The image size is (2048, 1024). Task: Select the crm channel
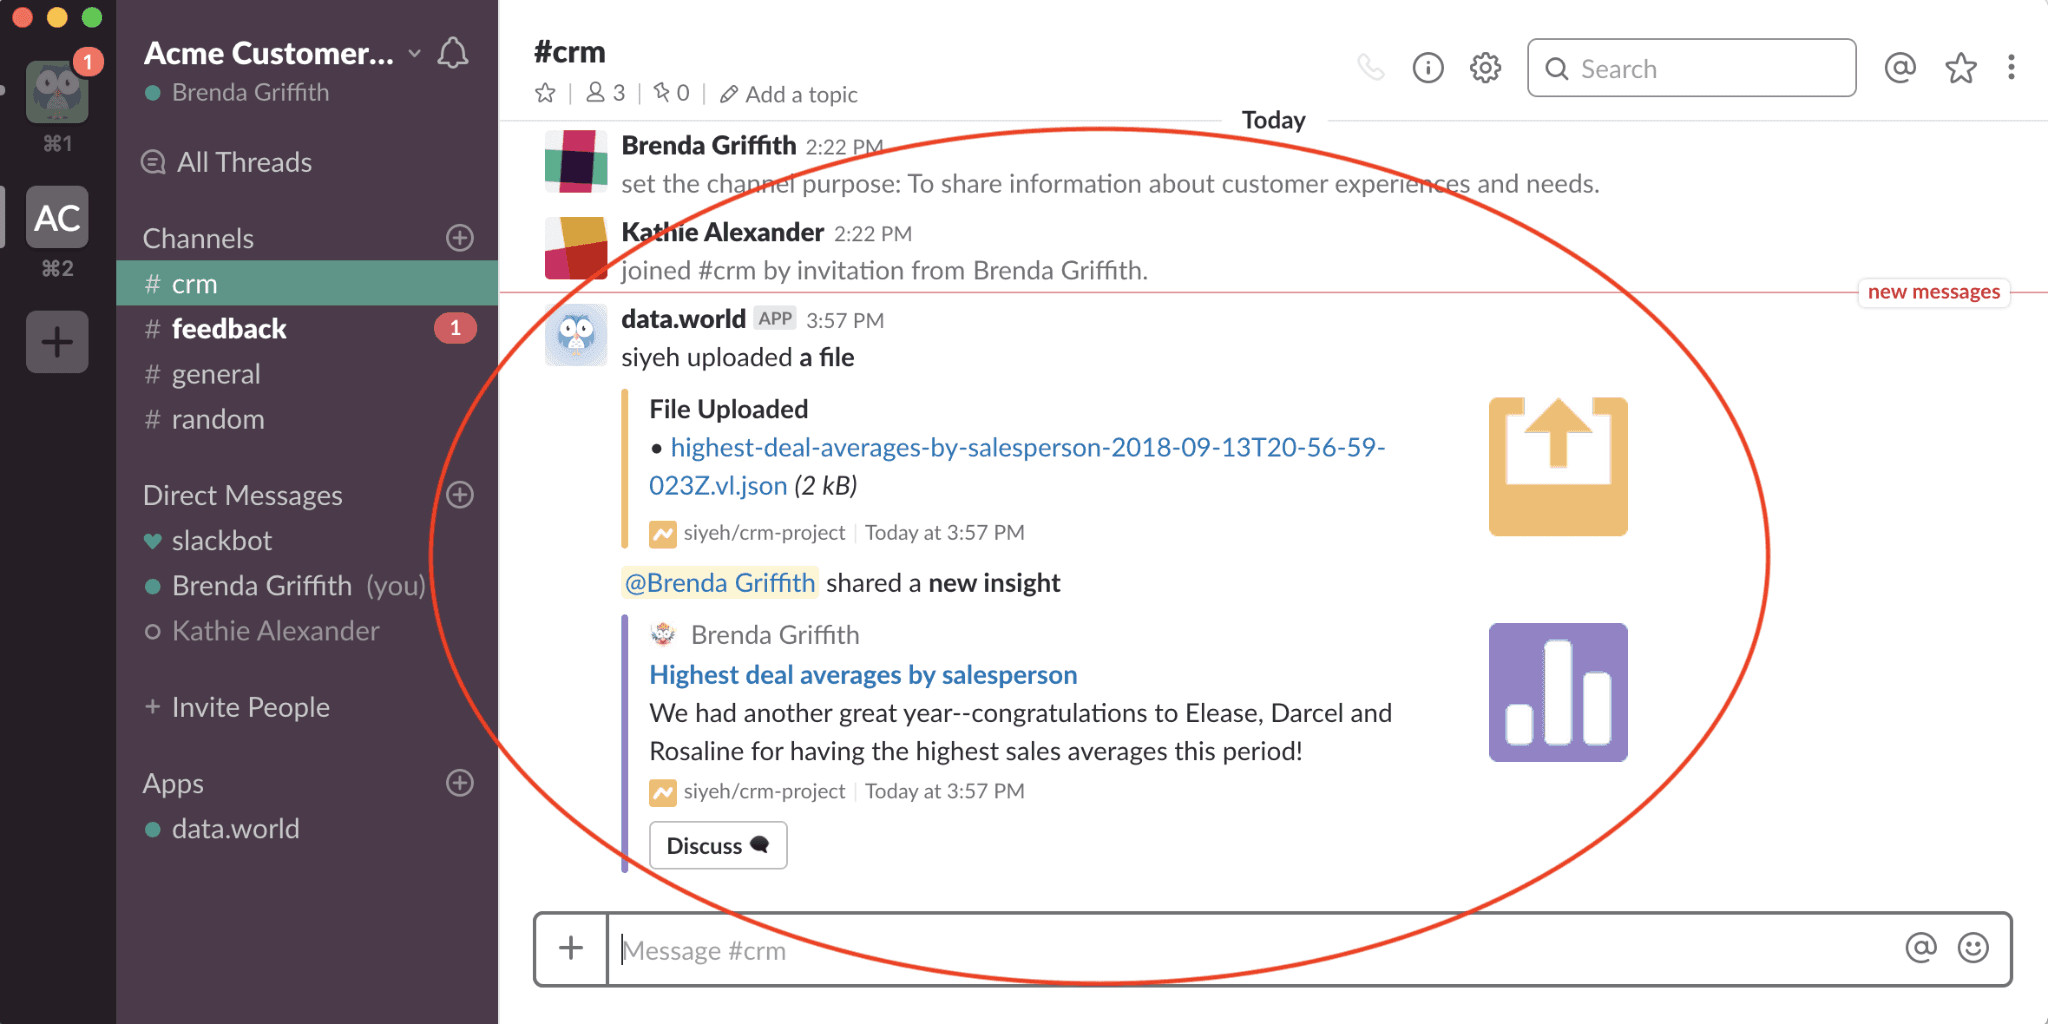[307, 284]
